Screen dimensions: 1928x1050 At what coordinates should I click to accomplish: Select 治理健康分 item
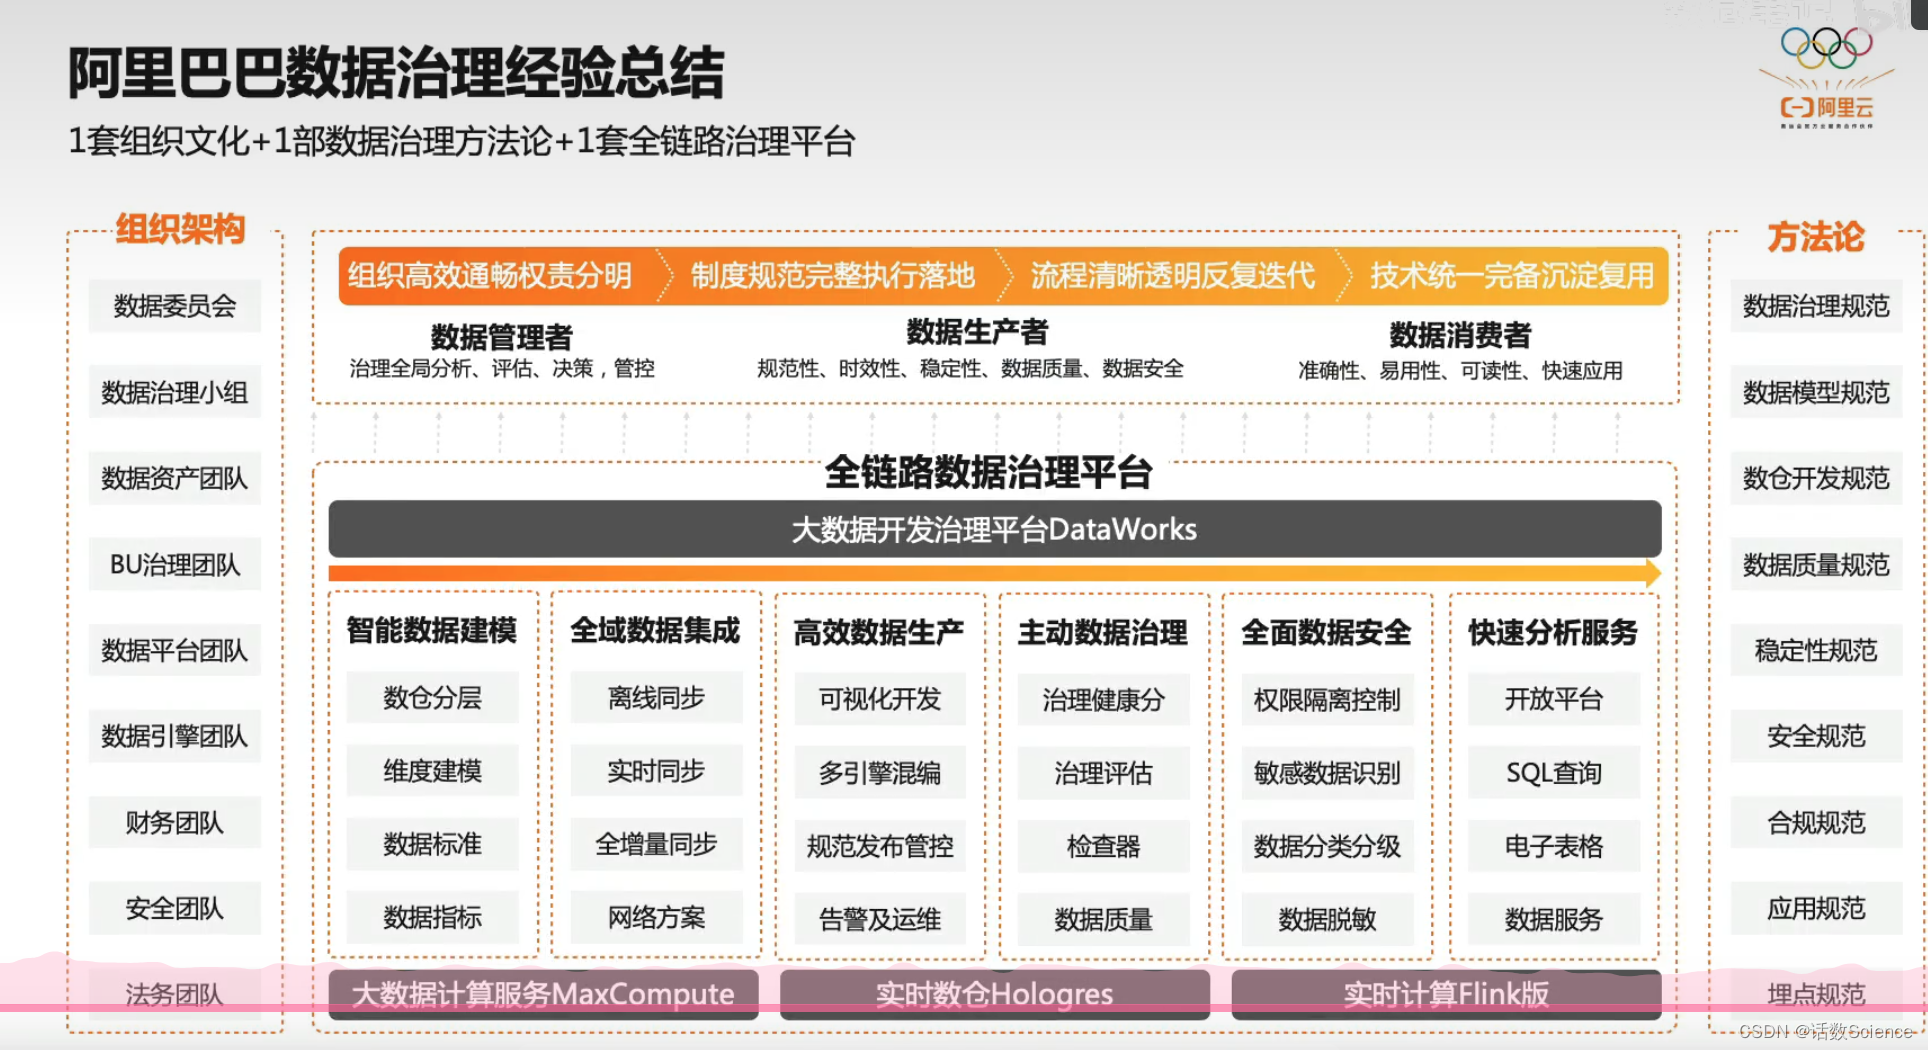(x=1104, y=700)
